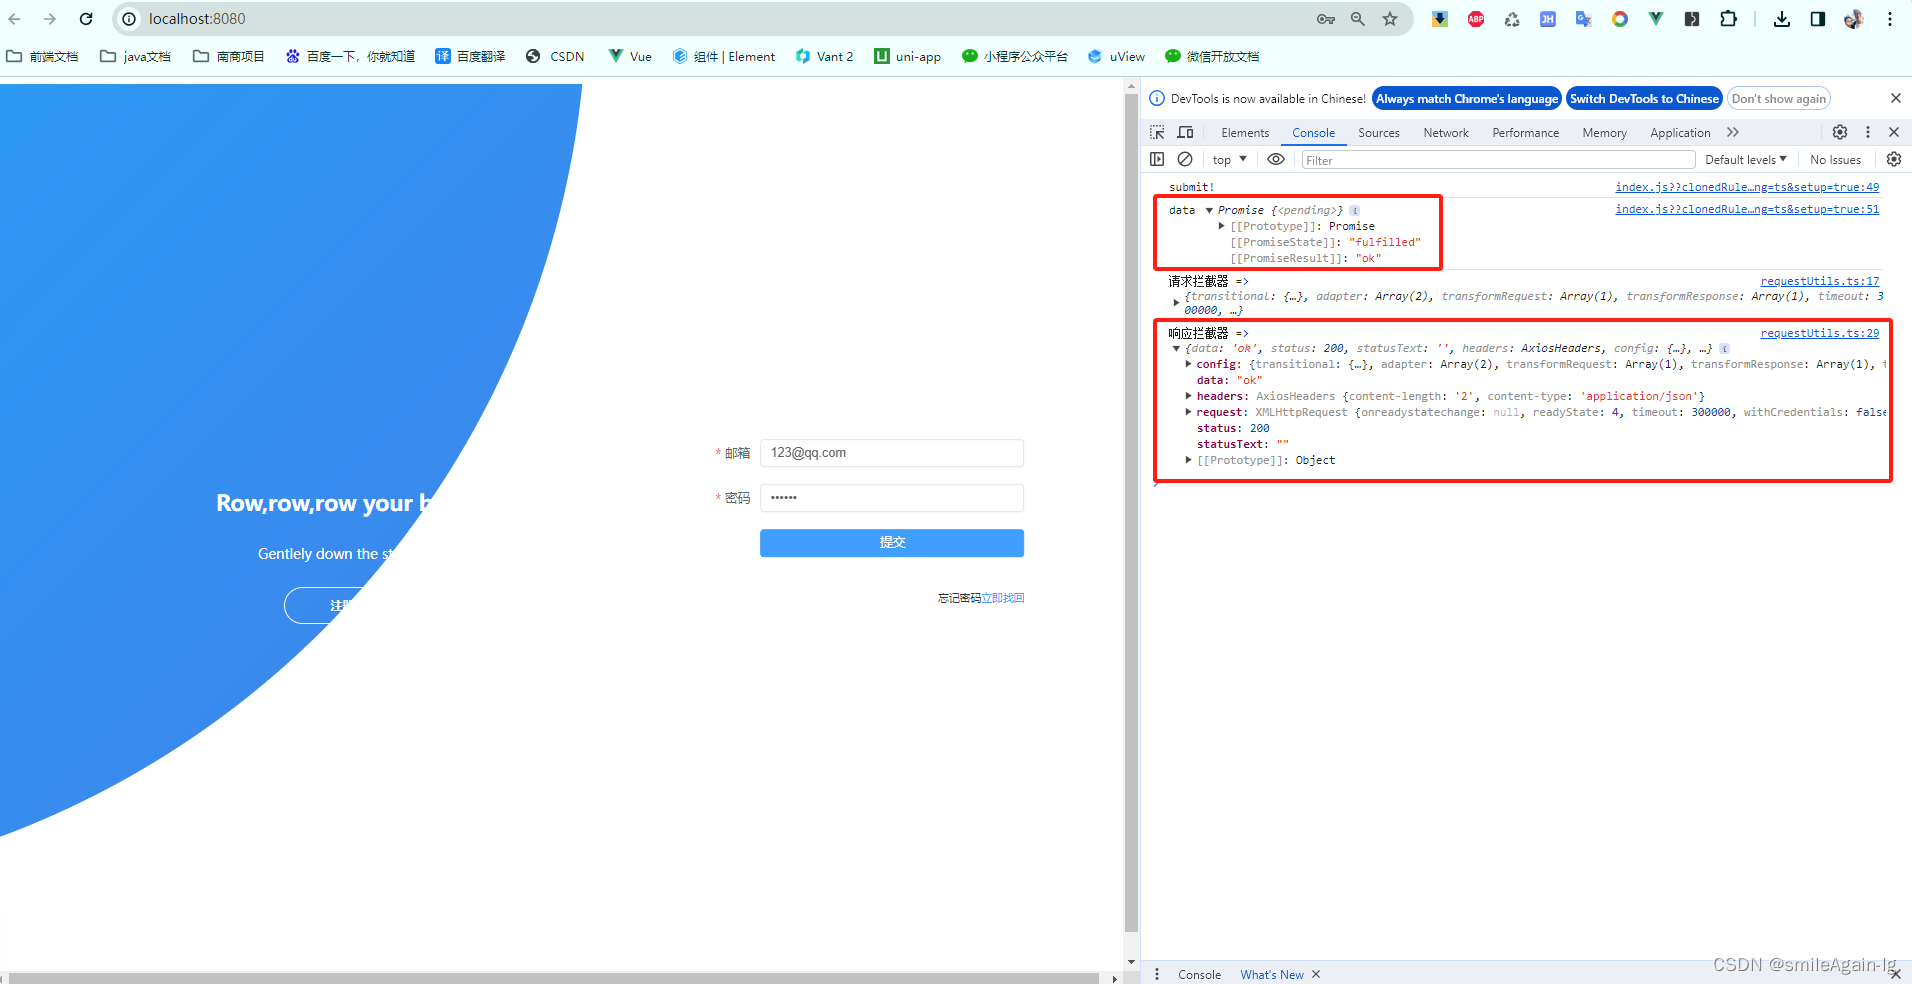
Task: Open the AdBlock Plus extension
Action: pos(1476,19)
